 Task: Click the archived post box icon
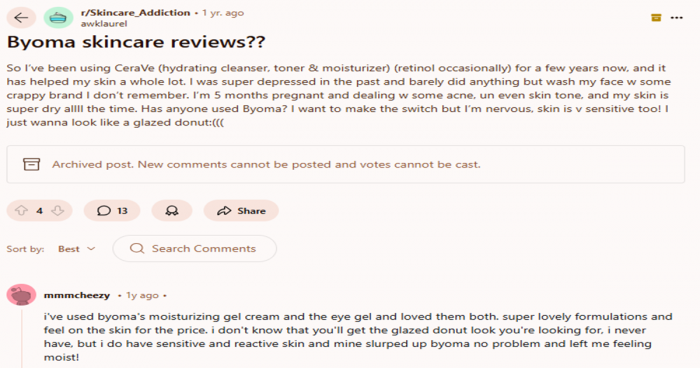(31, 164)
